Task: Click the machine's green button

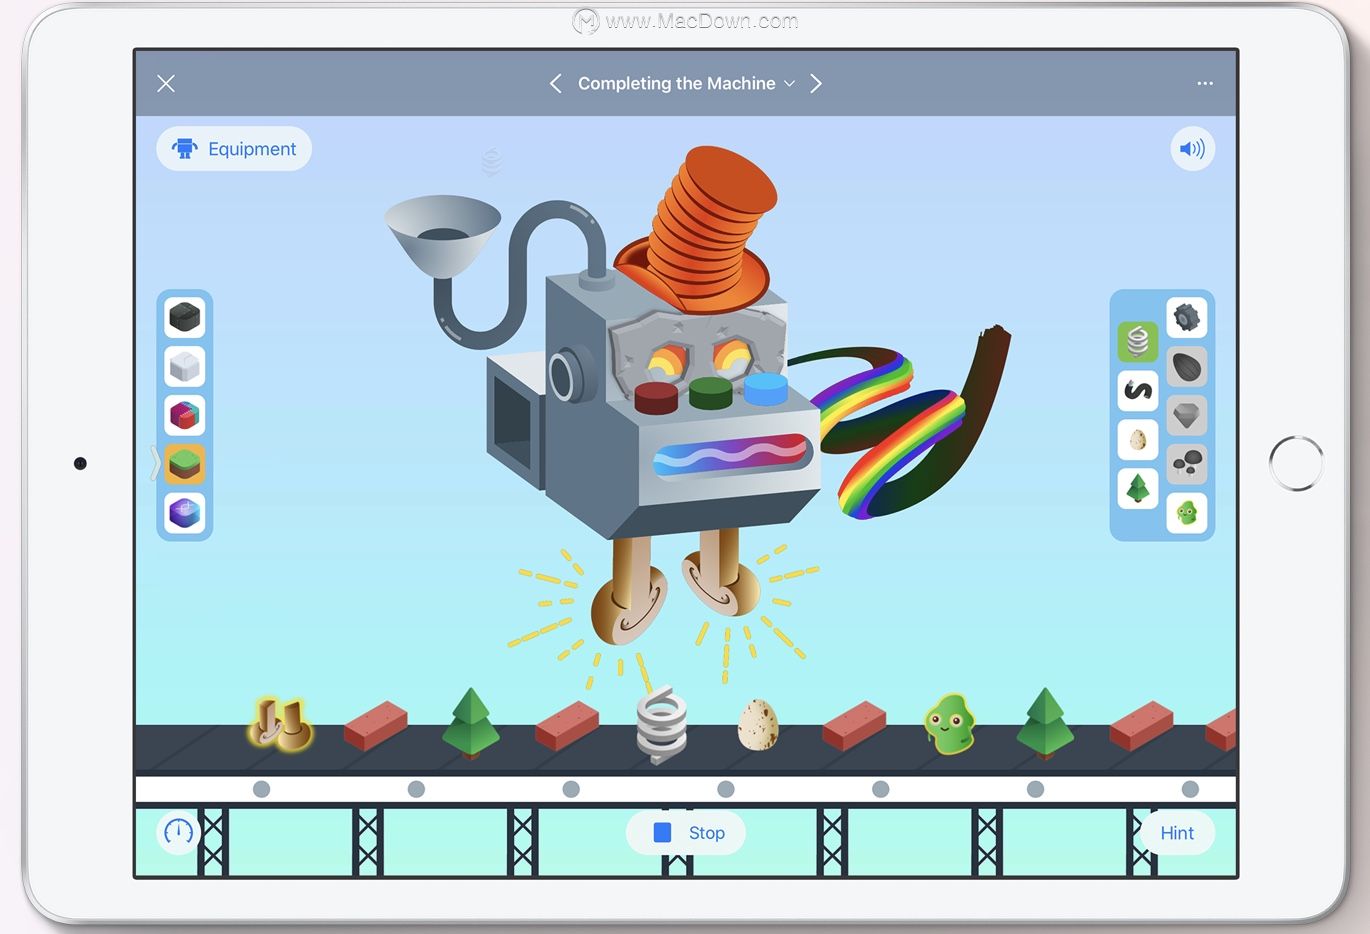Action: [711, 392]
